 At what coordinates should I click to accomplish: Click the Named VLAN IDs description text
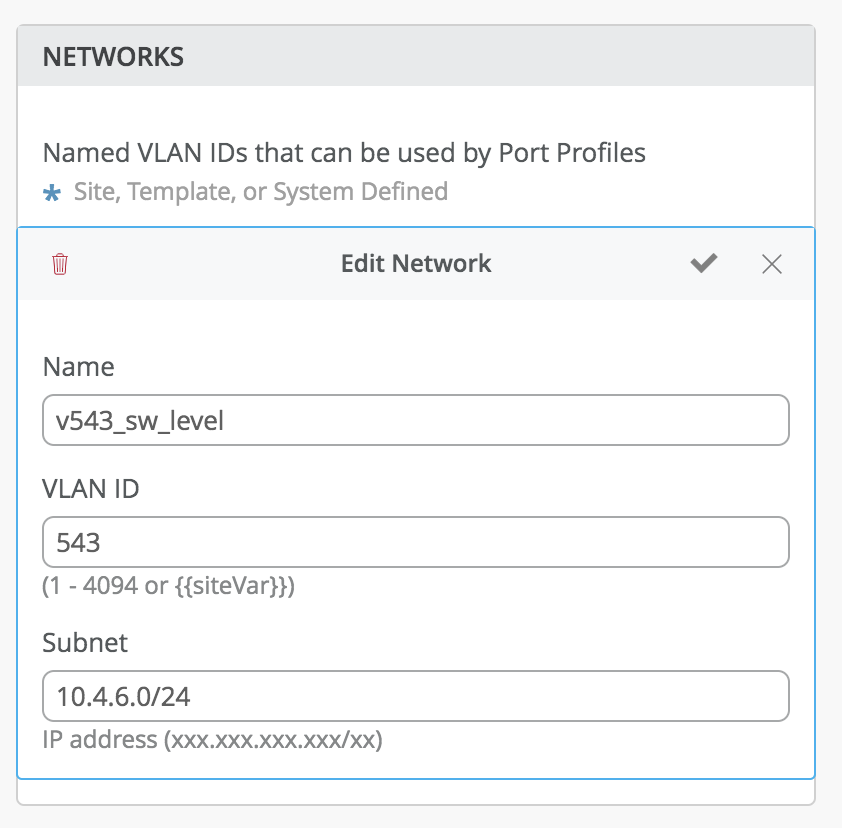click(x=344, y=153)
